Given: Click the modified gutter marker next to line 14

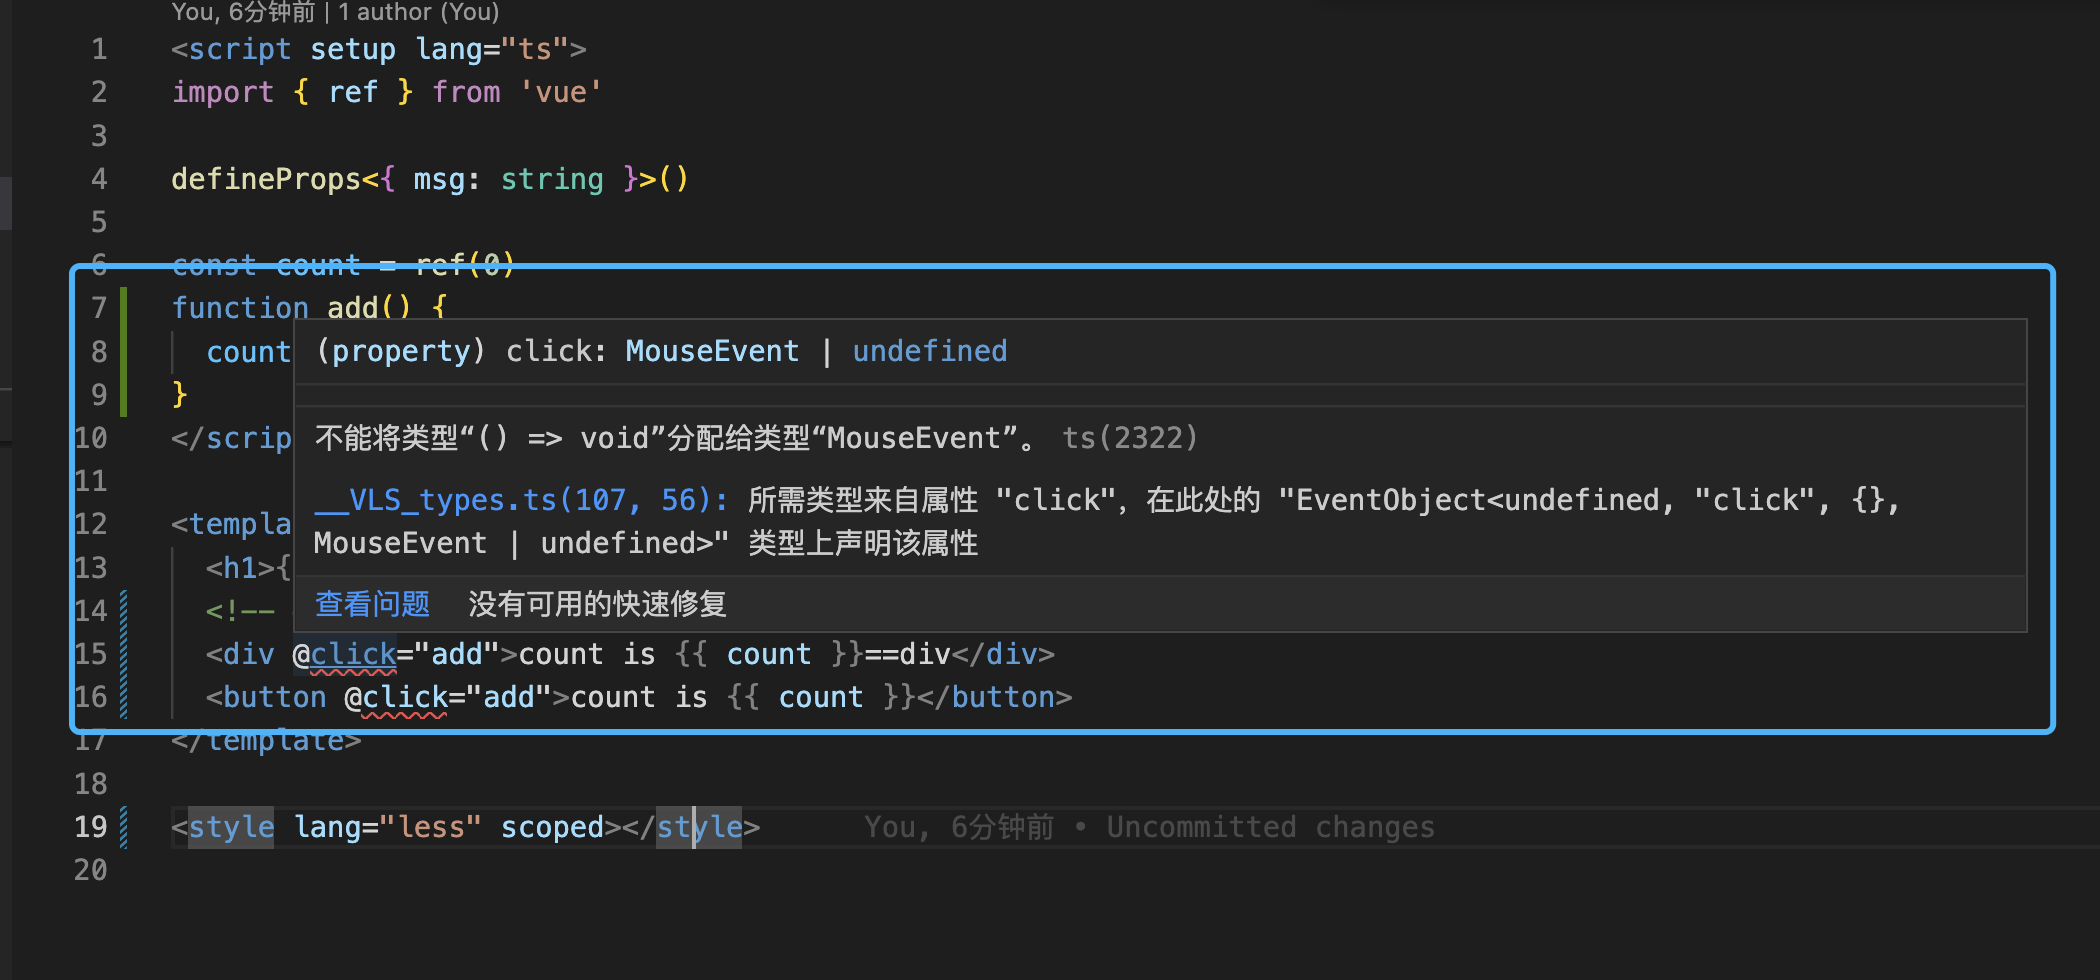Looking at the screenshot, I should coord(124,610).
